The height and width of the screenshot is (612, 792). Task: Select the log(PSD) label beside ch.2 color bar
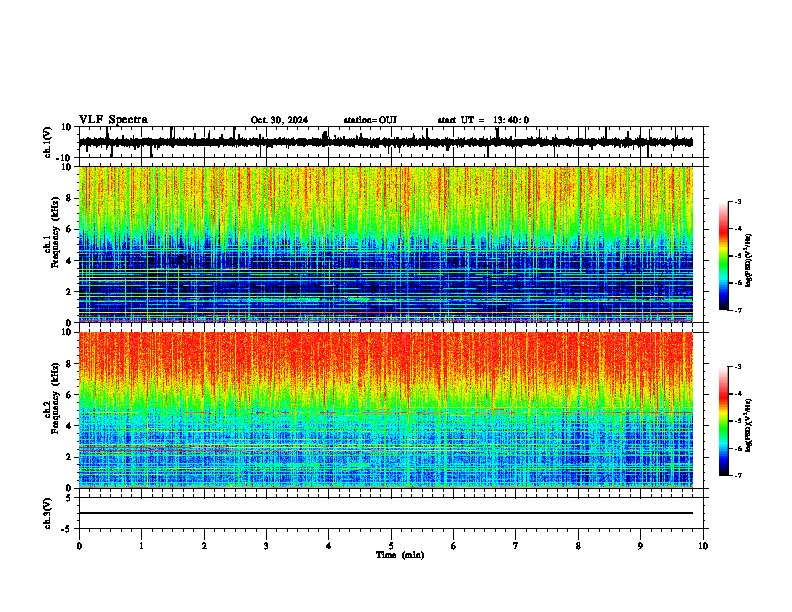748,426
